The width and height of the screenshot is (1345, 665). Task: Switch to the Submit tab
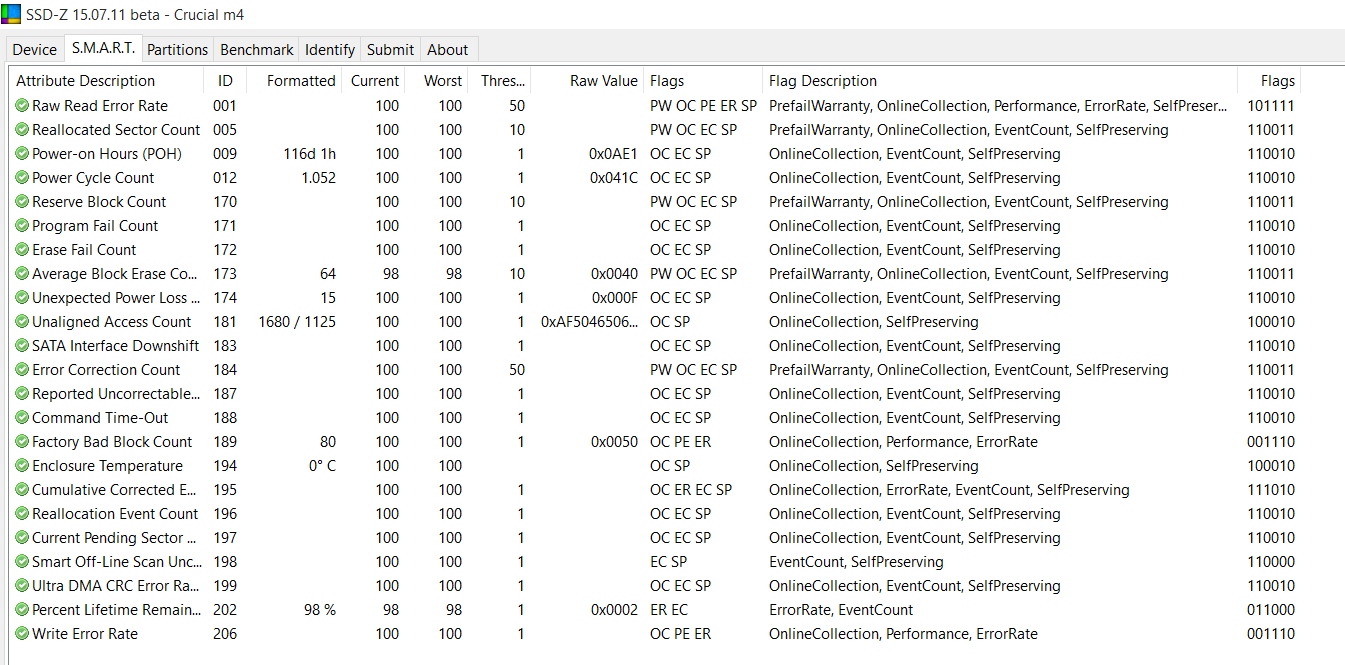390,49
